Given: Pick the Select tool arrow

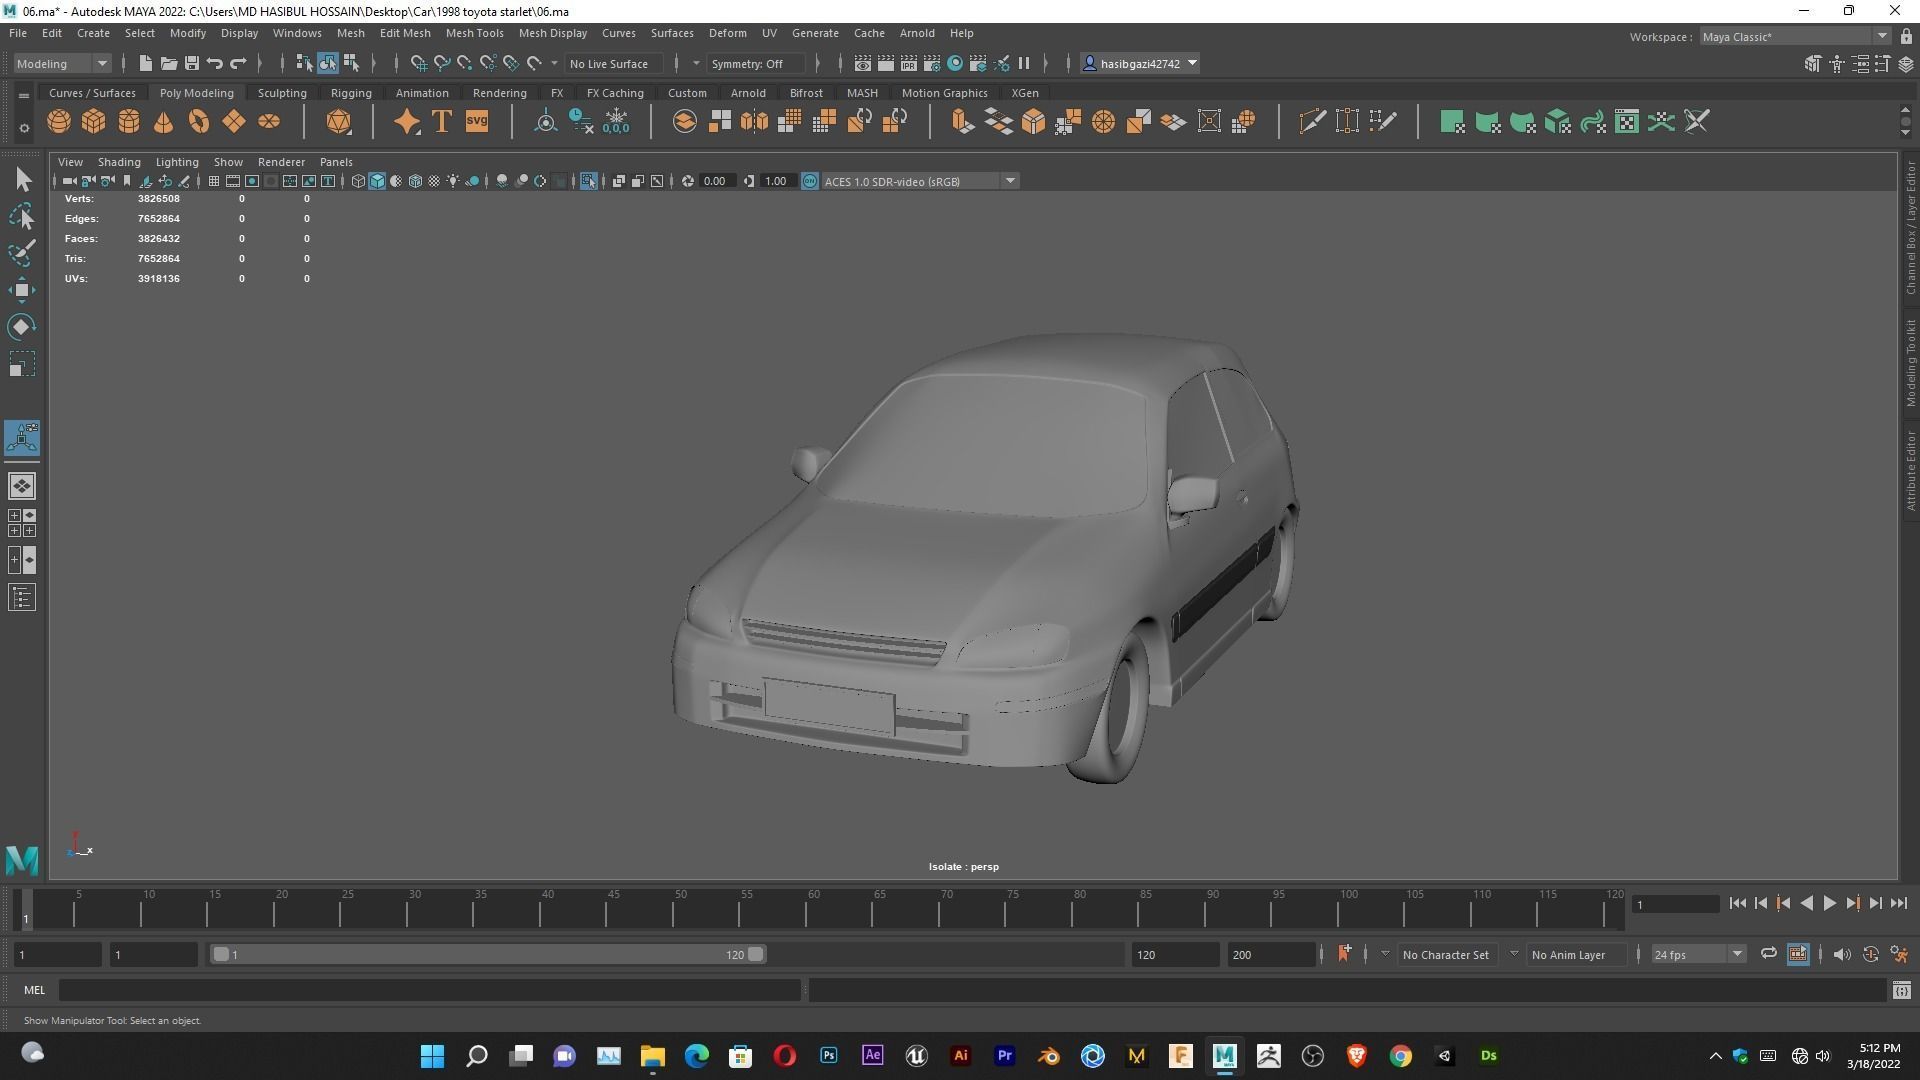Looking at the screenshot, I should (22, 180).
